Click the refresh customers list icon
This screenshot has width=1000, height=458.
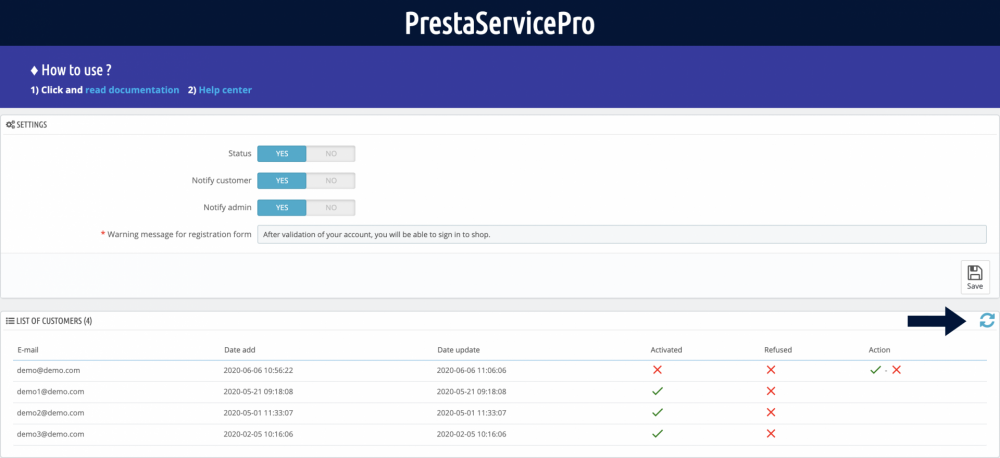[x=987, y=321]
